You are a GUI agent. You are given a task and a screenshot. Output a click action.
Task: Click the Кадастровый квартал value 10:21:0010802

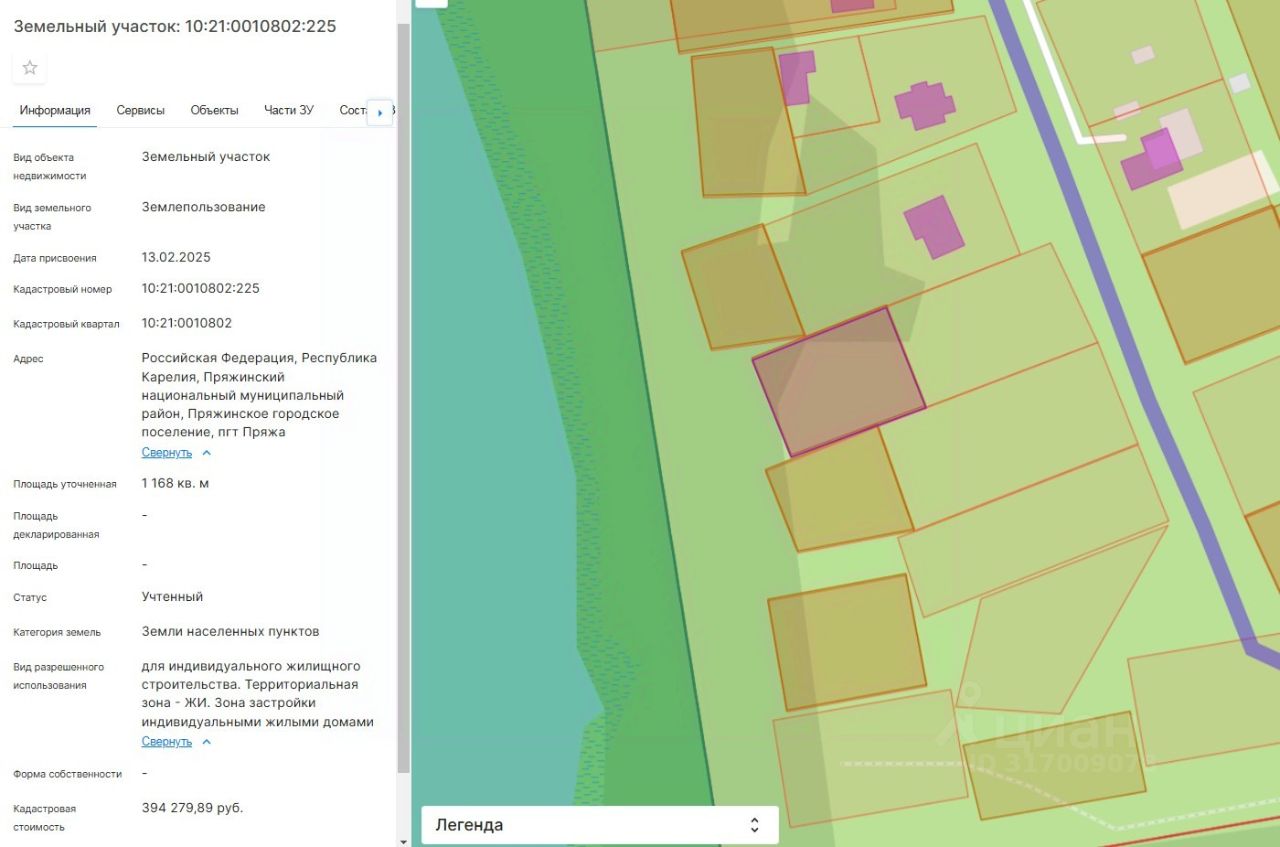click(187, 323)
